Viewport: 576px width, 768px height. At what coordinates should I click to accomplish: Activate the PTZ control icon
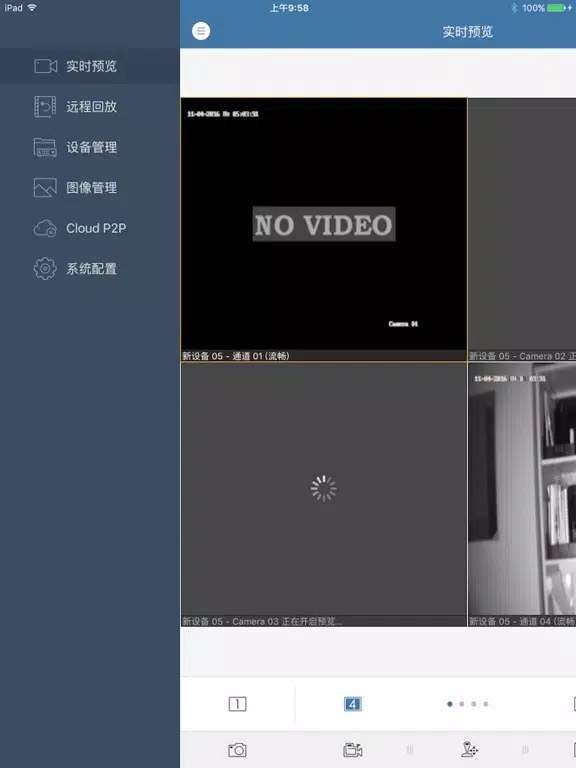[469, 749]
